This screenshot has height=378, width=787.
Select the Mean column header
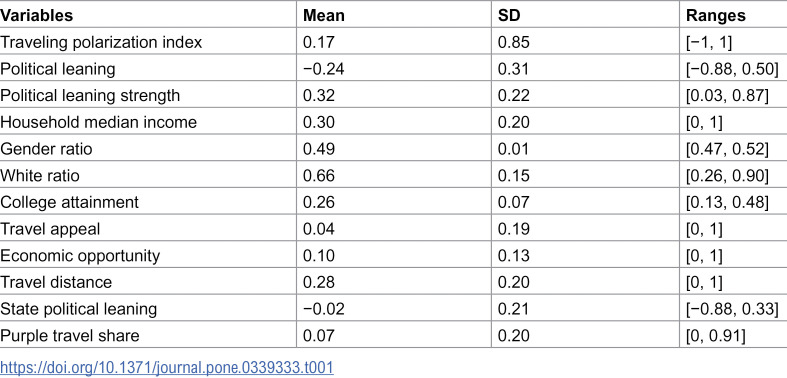click(x=324, y=16)
